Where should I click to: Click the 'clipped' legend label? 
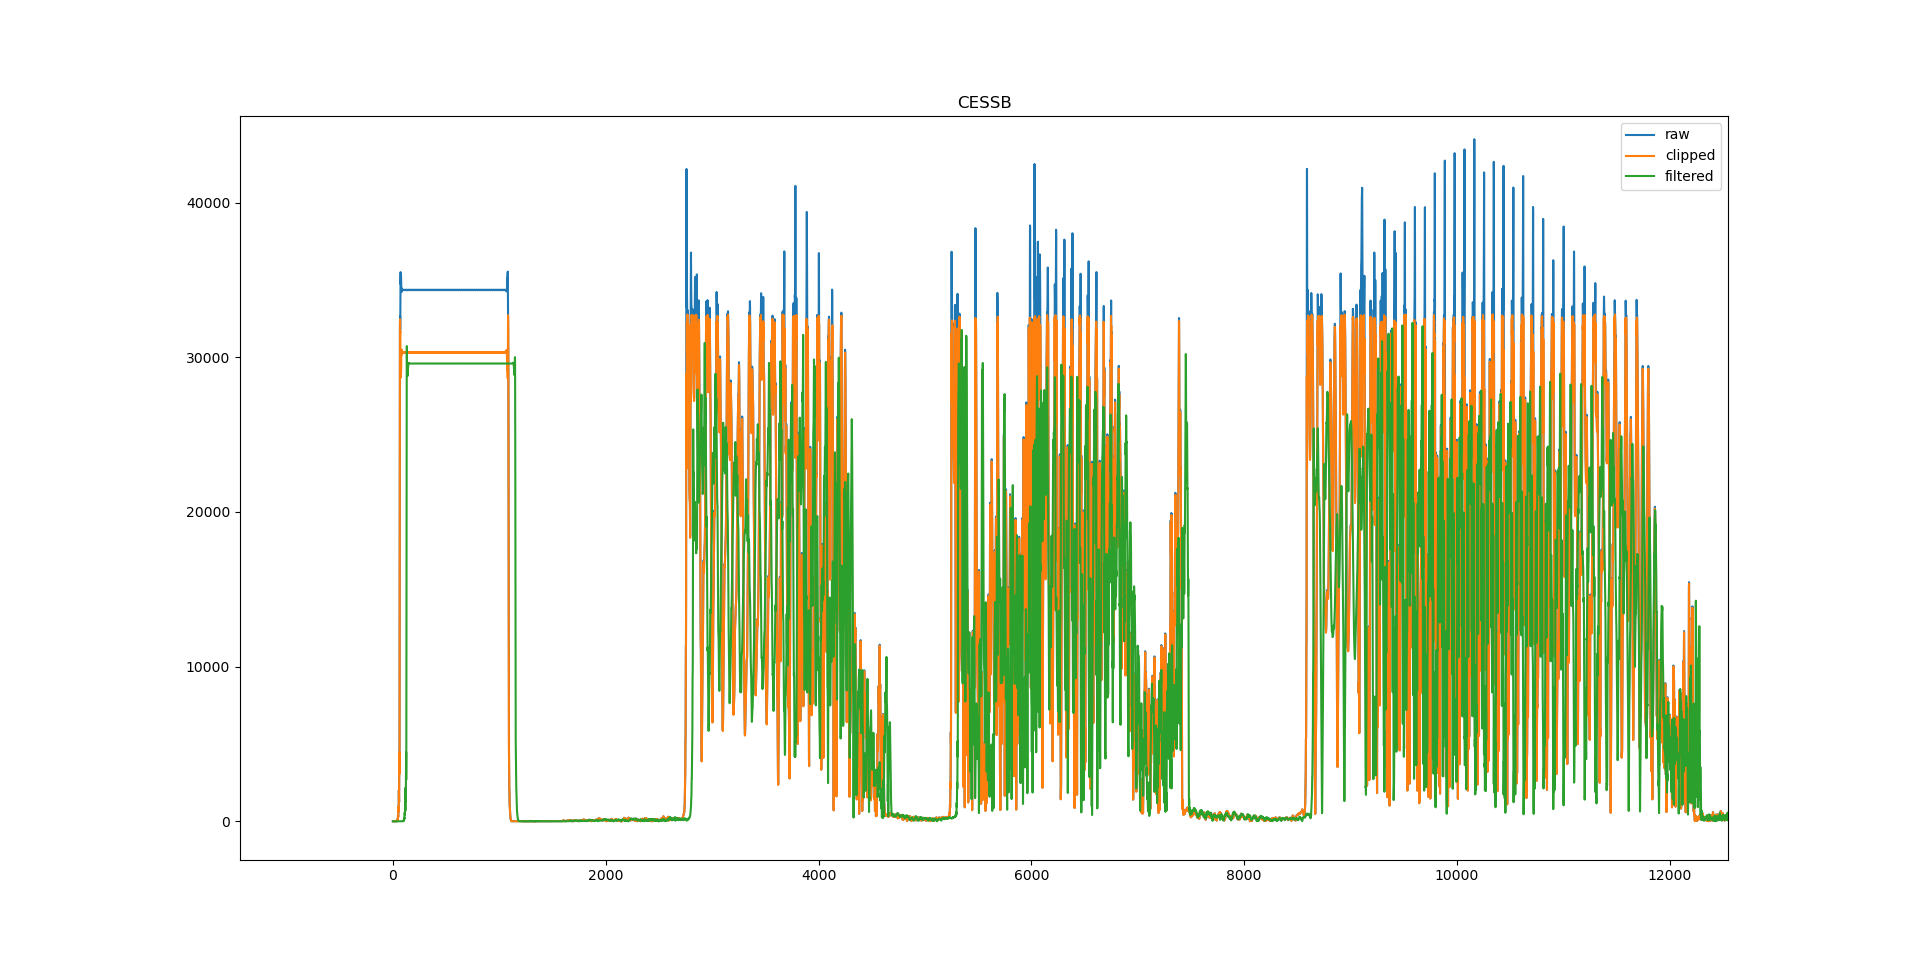coord(1690,155)
